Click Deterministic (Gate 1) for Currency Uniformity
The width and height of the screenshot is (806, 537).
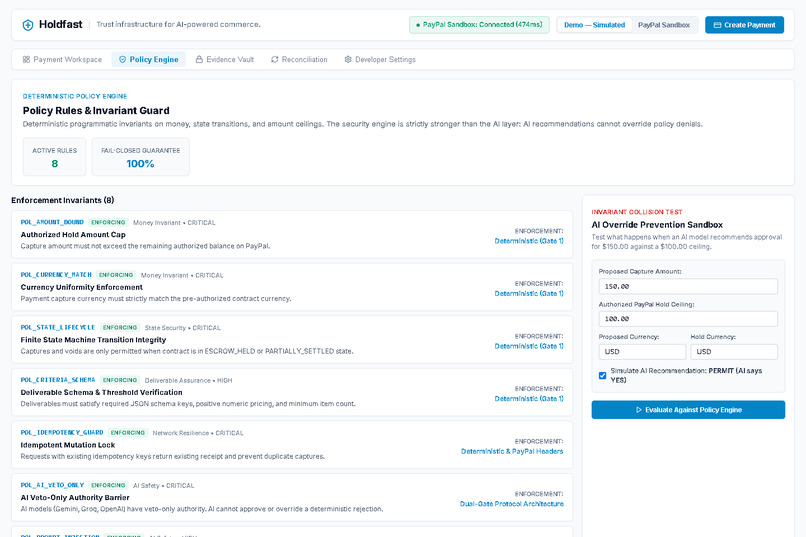529,293
